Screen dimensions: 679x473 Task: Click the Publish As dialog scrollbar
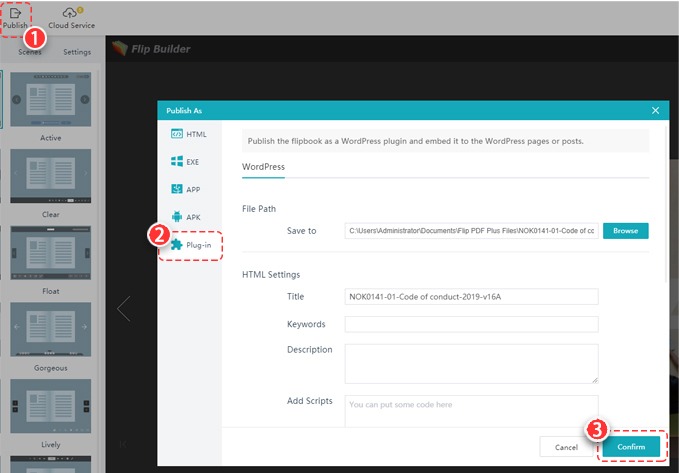pos(667,203)
